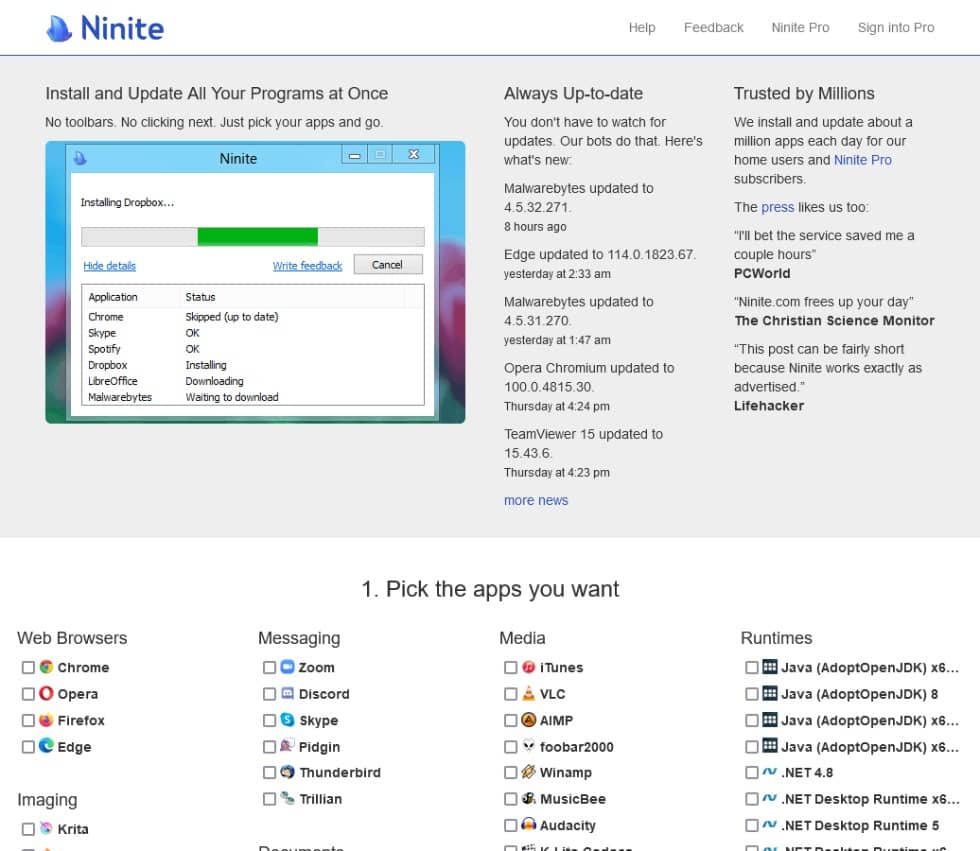Click the Lifehacker attribution text
The height and width of the screenshot is (851, 980).
pyautogui.click(x=769, y=406)
